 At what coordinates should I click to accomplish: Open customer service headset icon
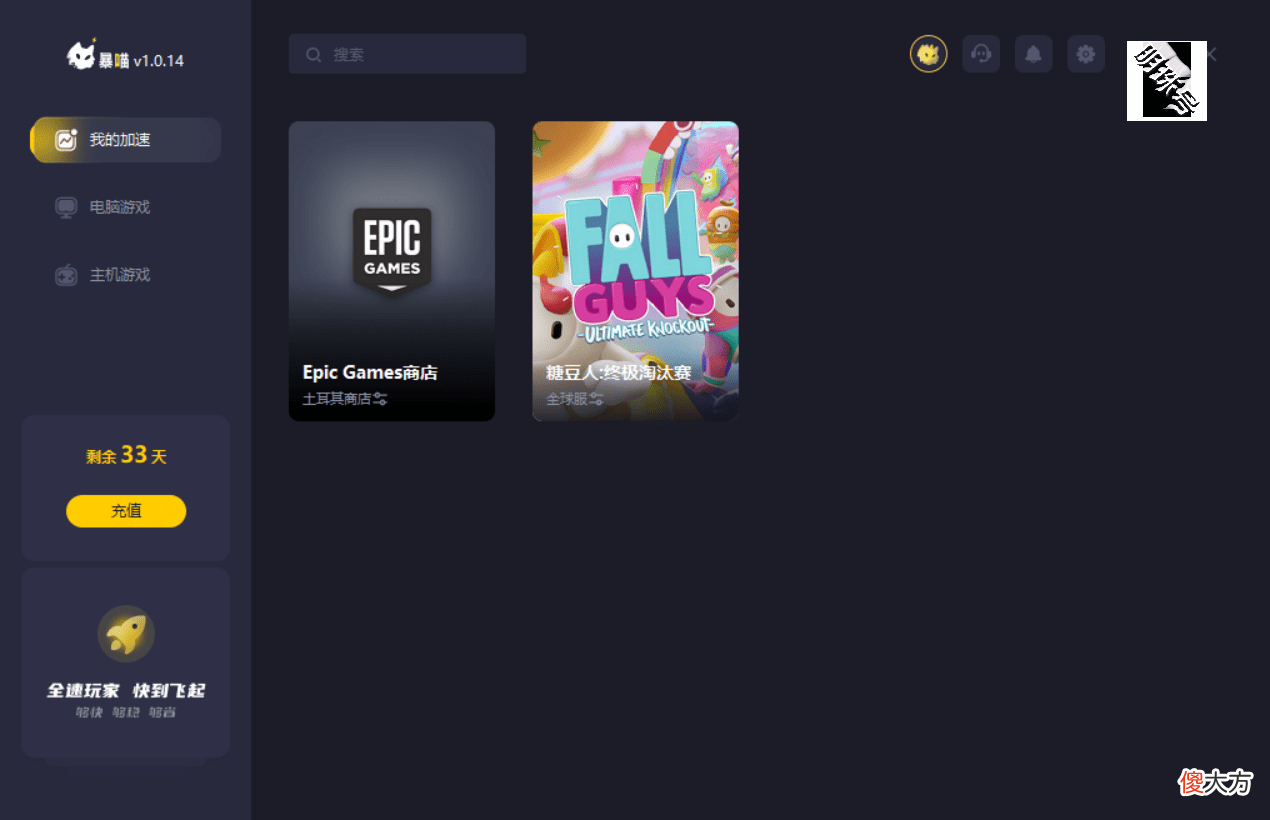coord(981,54)
